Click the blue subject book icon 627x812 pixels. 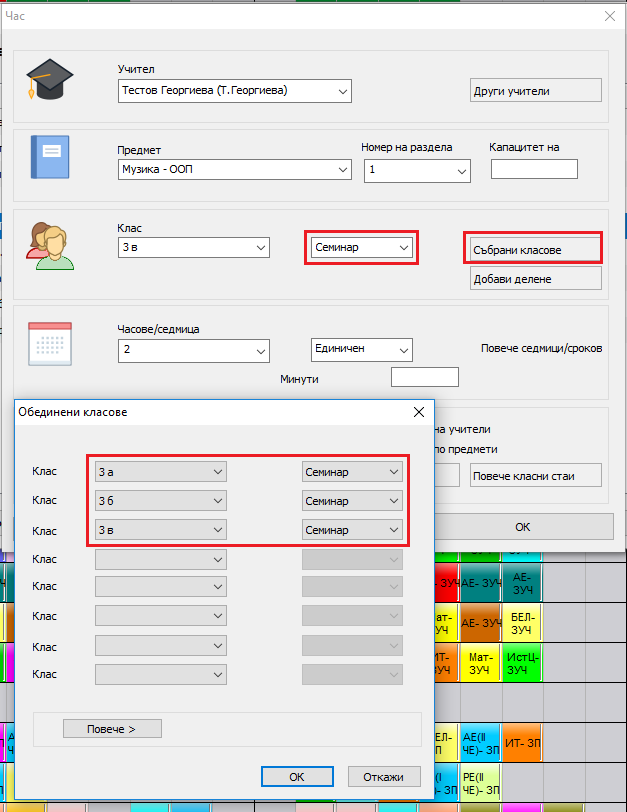point(49,157)
